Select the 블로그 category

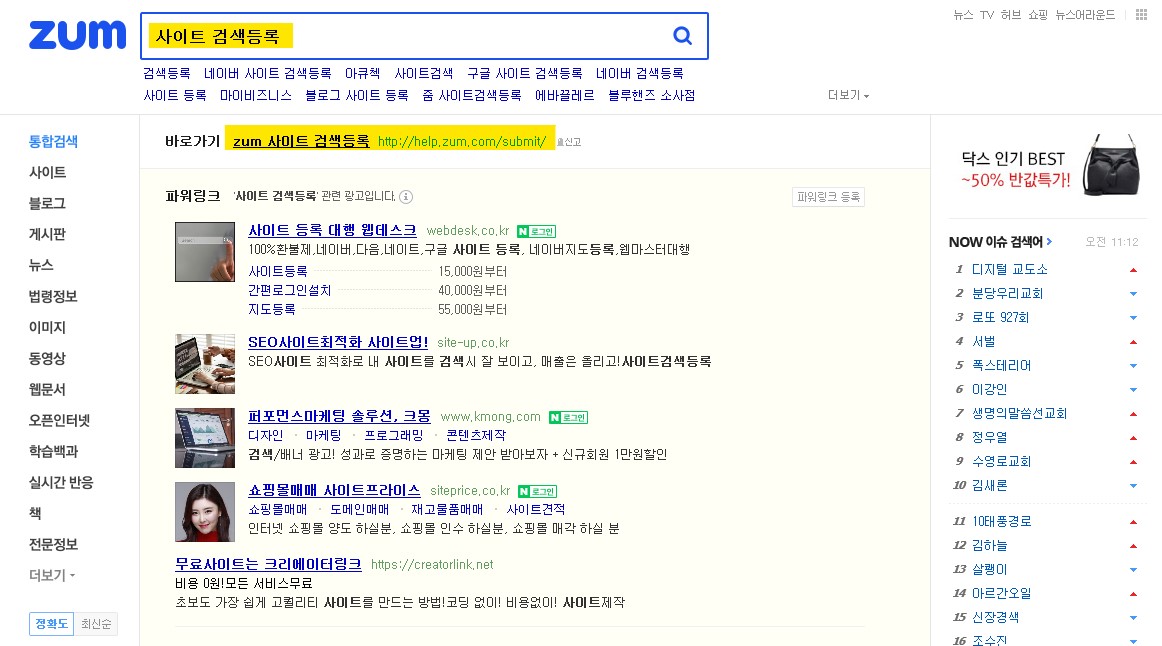[47, 203]
